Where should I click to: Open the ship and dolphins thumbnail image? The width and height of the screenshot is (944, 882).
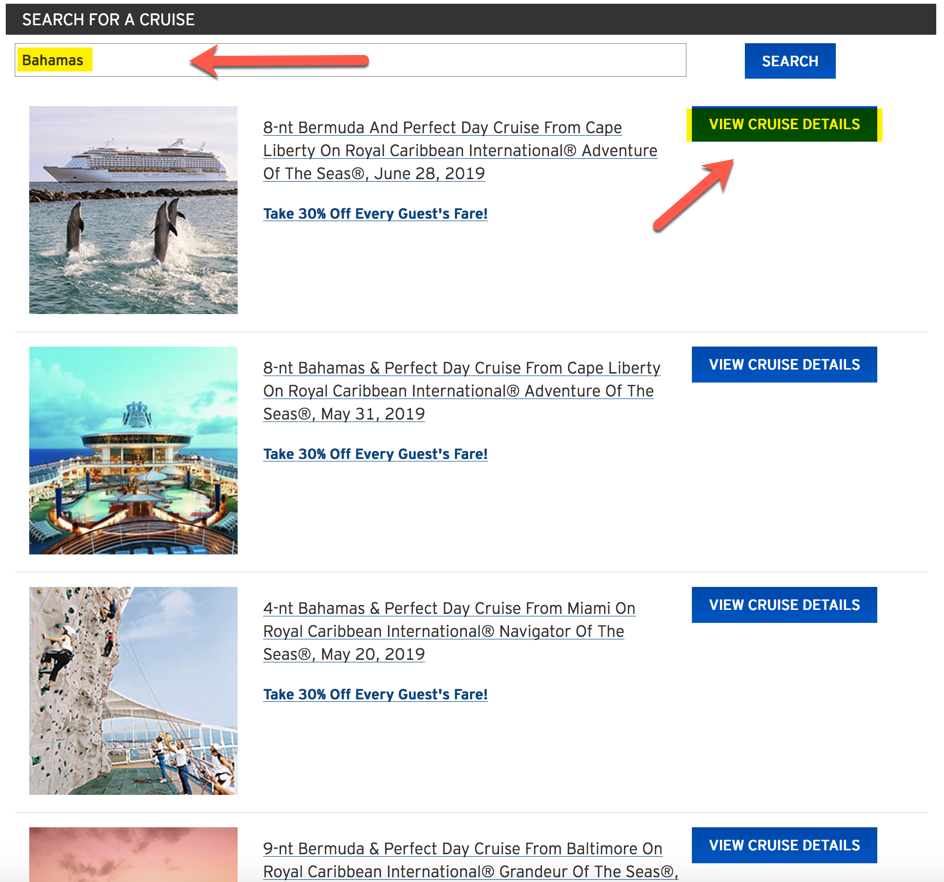pos(133,210)
